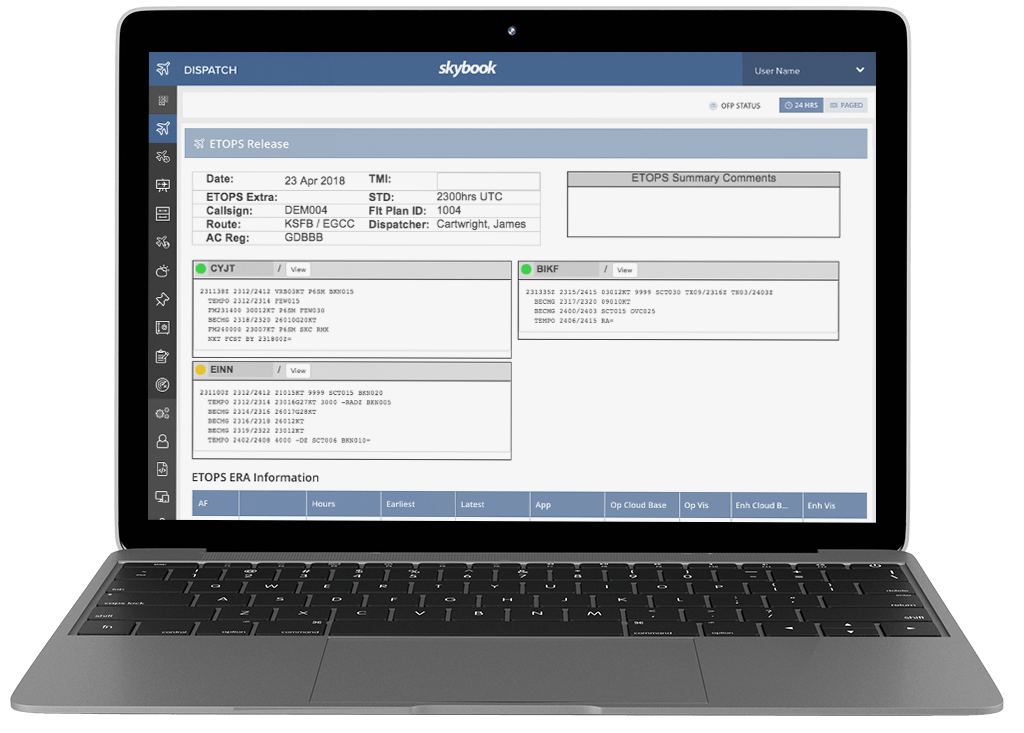Switch to the PAGED view
1024x733 pixels.
(x=846, y=105)
